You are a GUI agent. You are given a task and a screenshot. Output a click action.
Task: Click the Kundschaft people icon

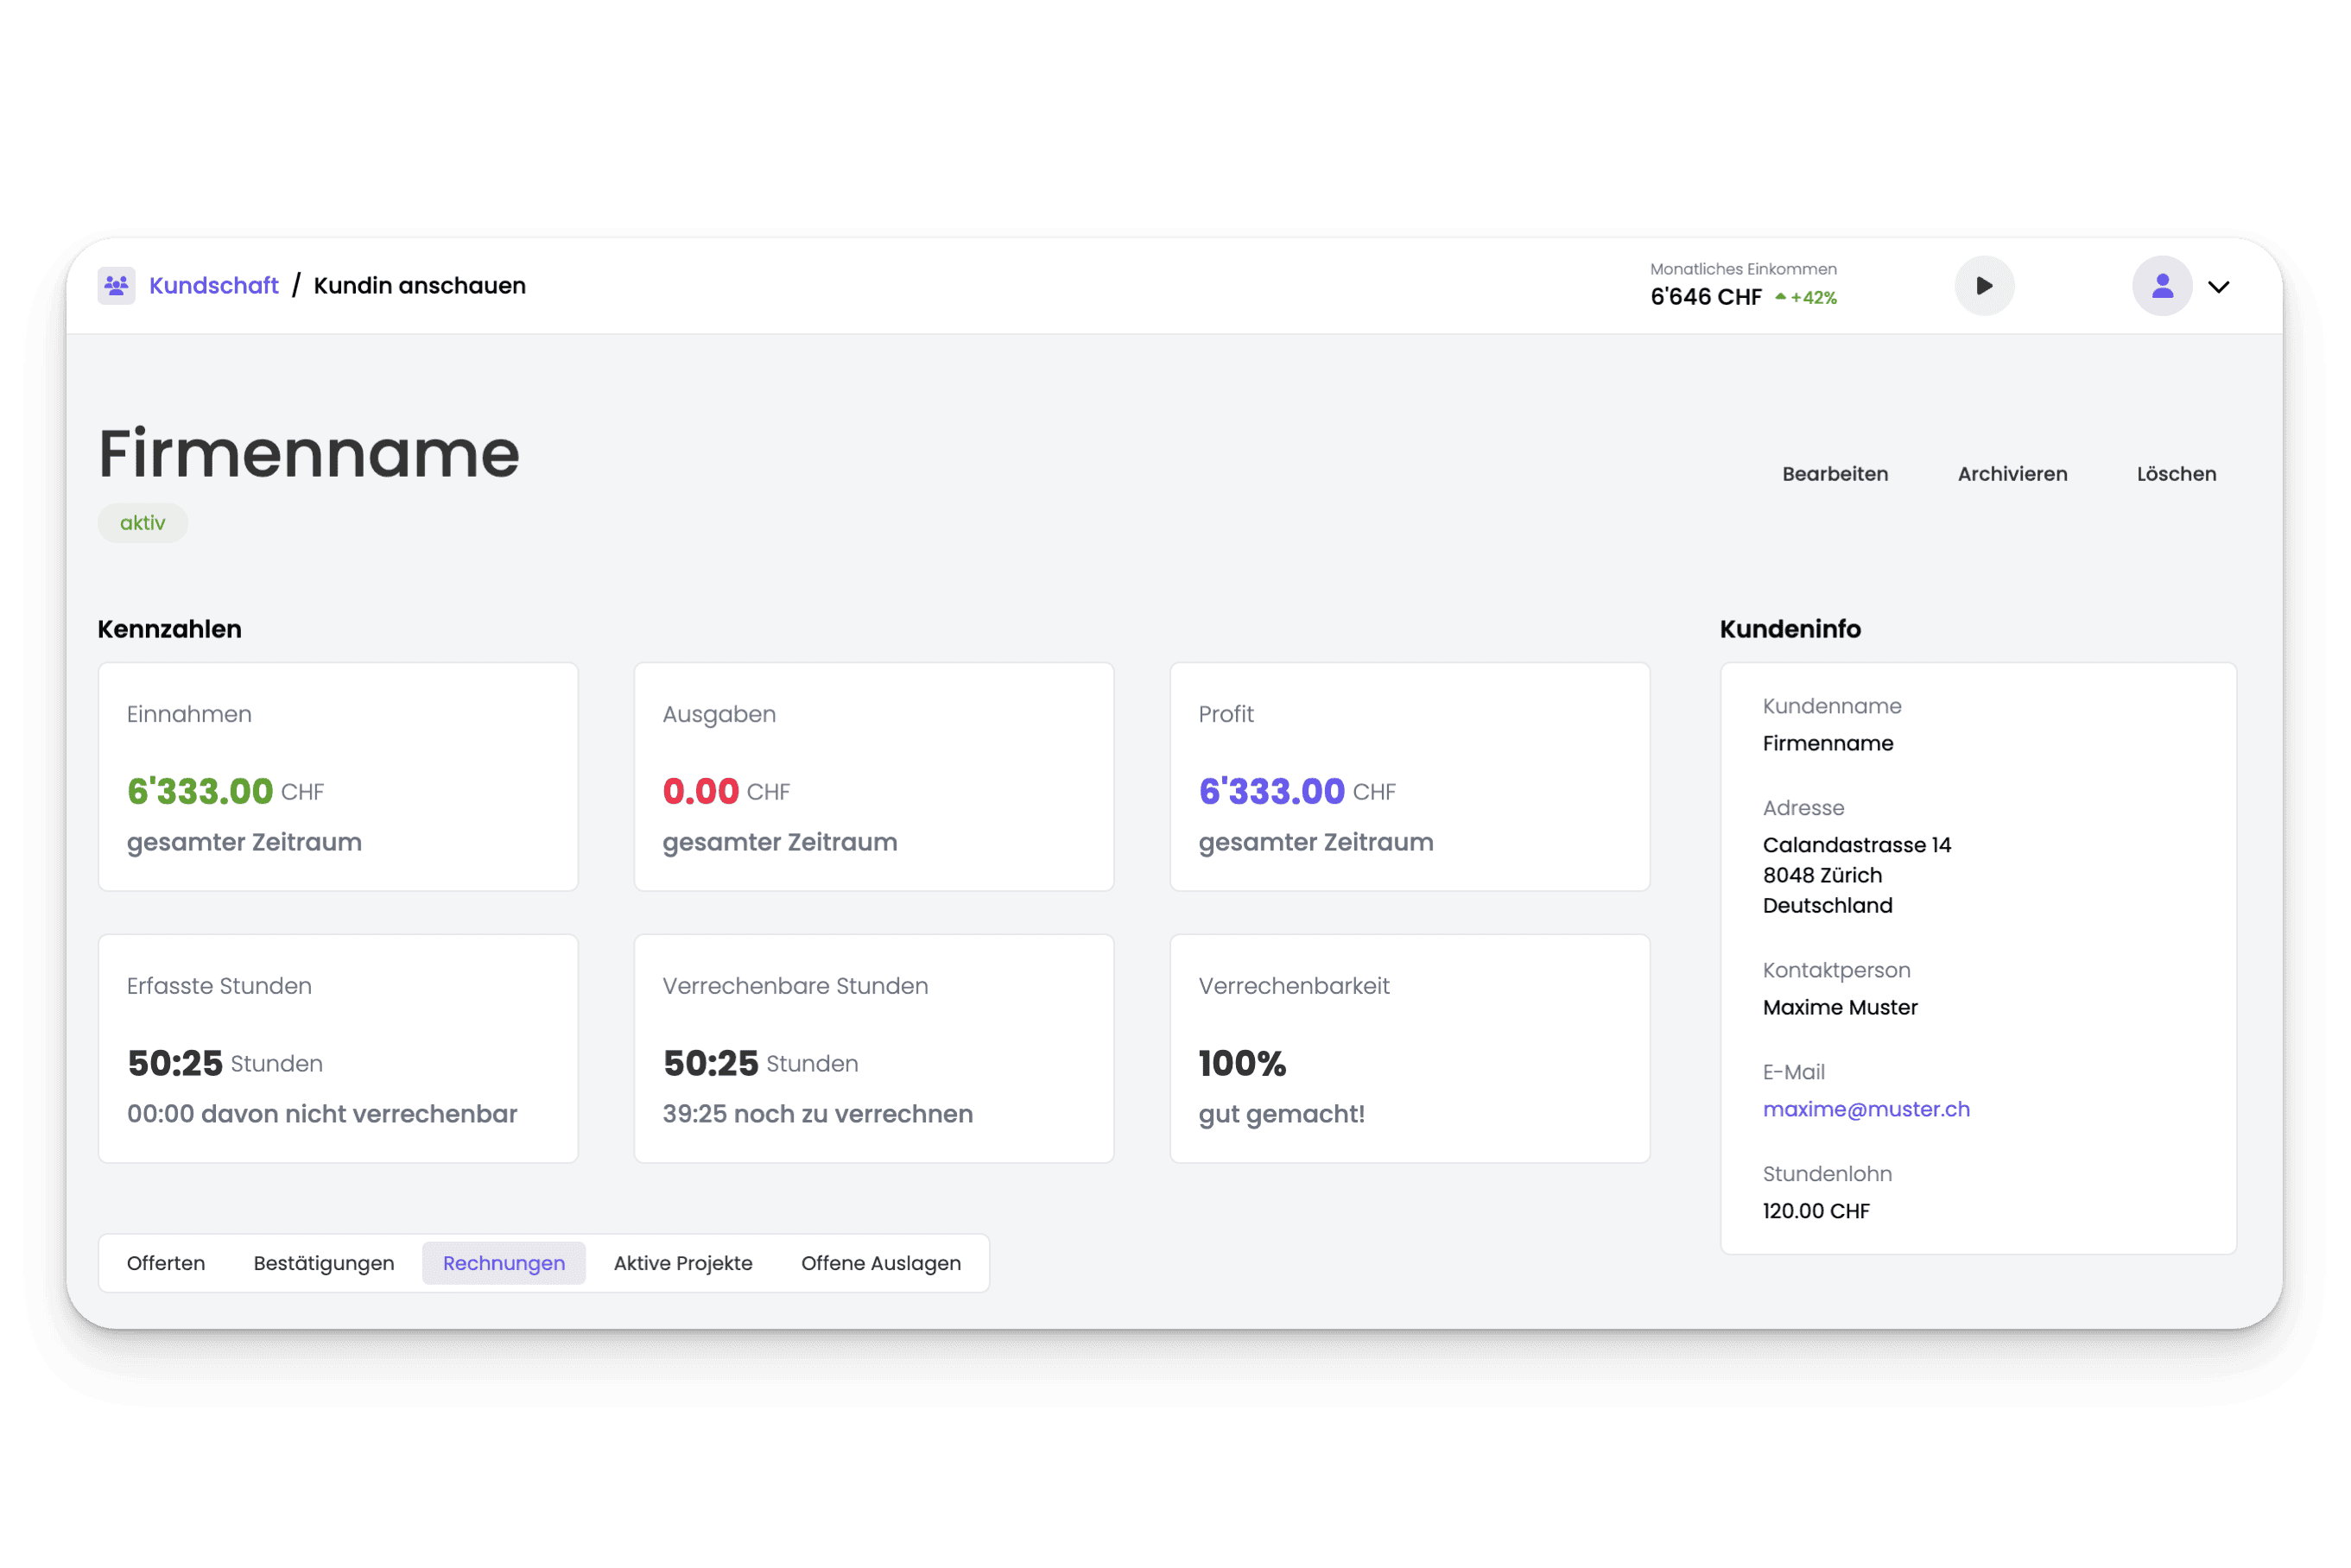[116, 286]
